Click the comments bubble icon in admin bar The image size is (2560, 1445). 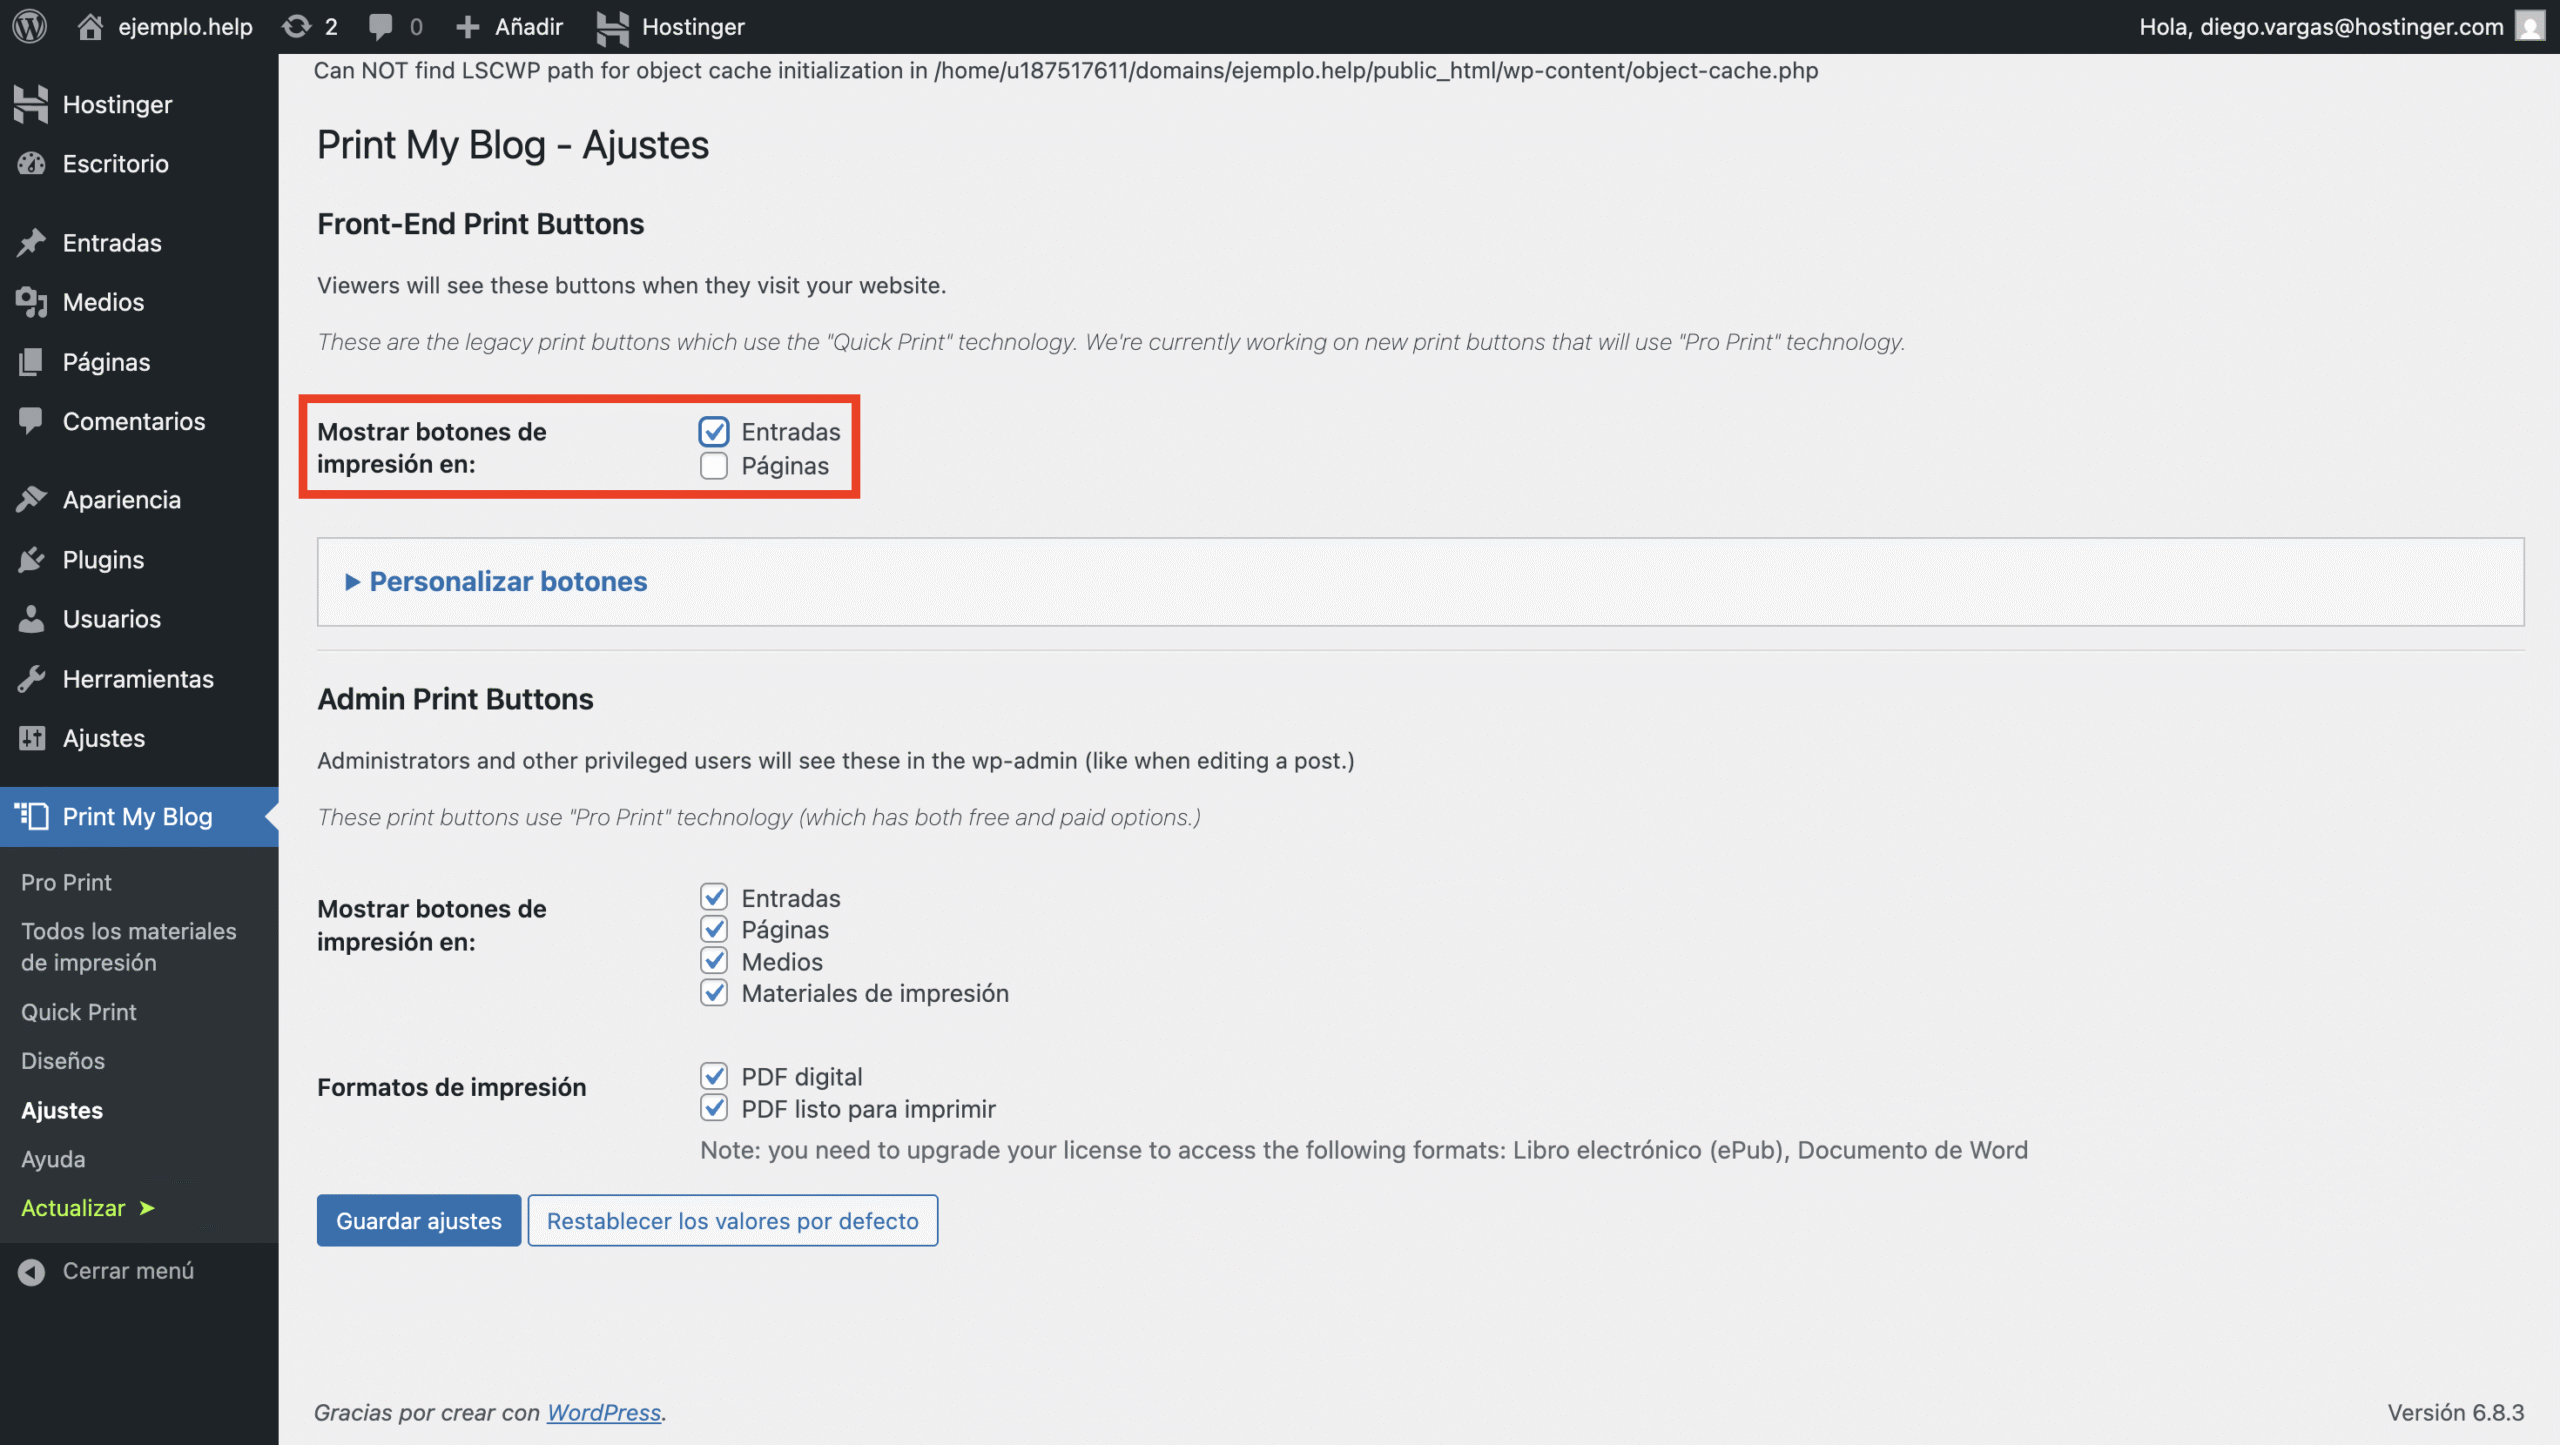[x=380, y=26]
